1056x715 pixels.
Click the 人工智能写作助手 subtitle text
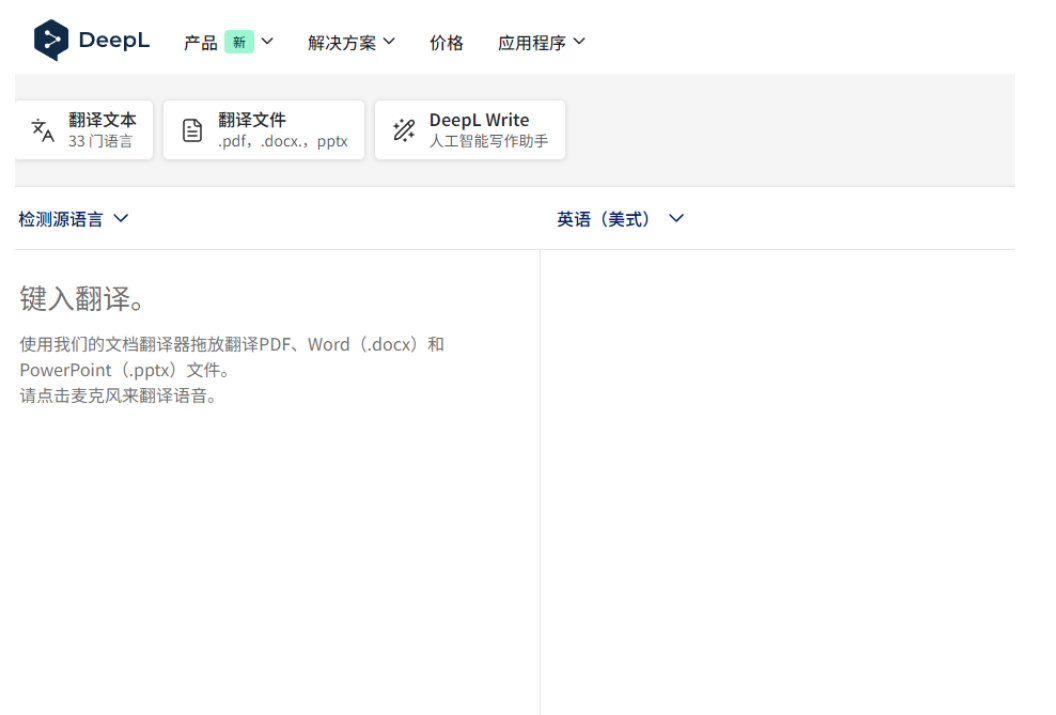coord(489,141)
